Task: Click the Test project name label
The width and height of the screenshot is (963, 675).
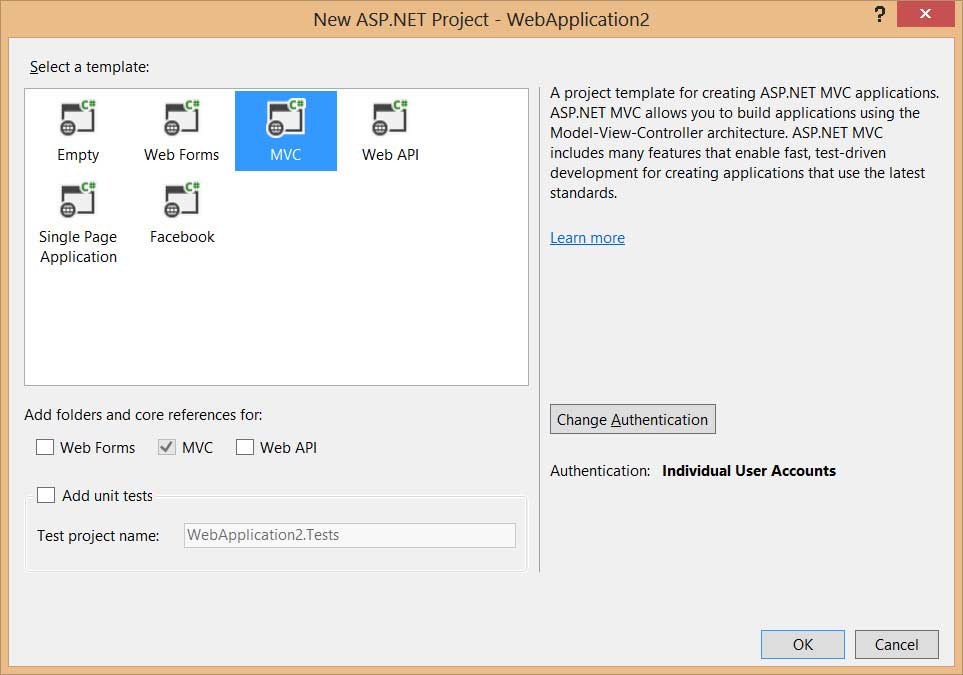Action: (x=98, y=536)
